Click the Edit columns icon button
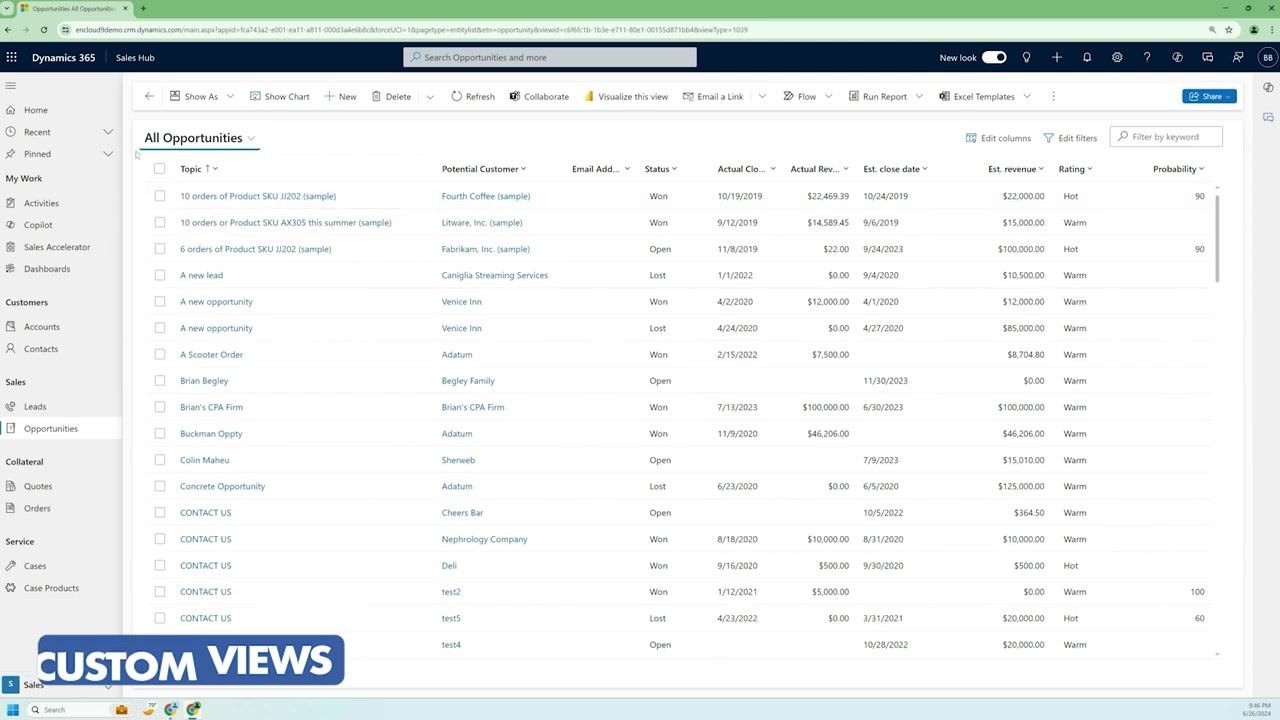1280x720 pixels. click(x=998, y=138)
